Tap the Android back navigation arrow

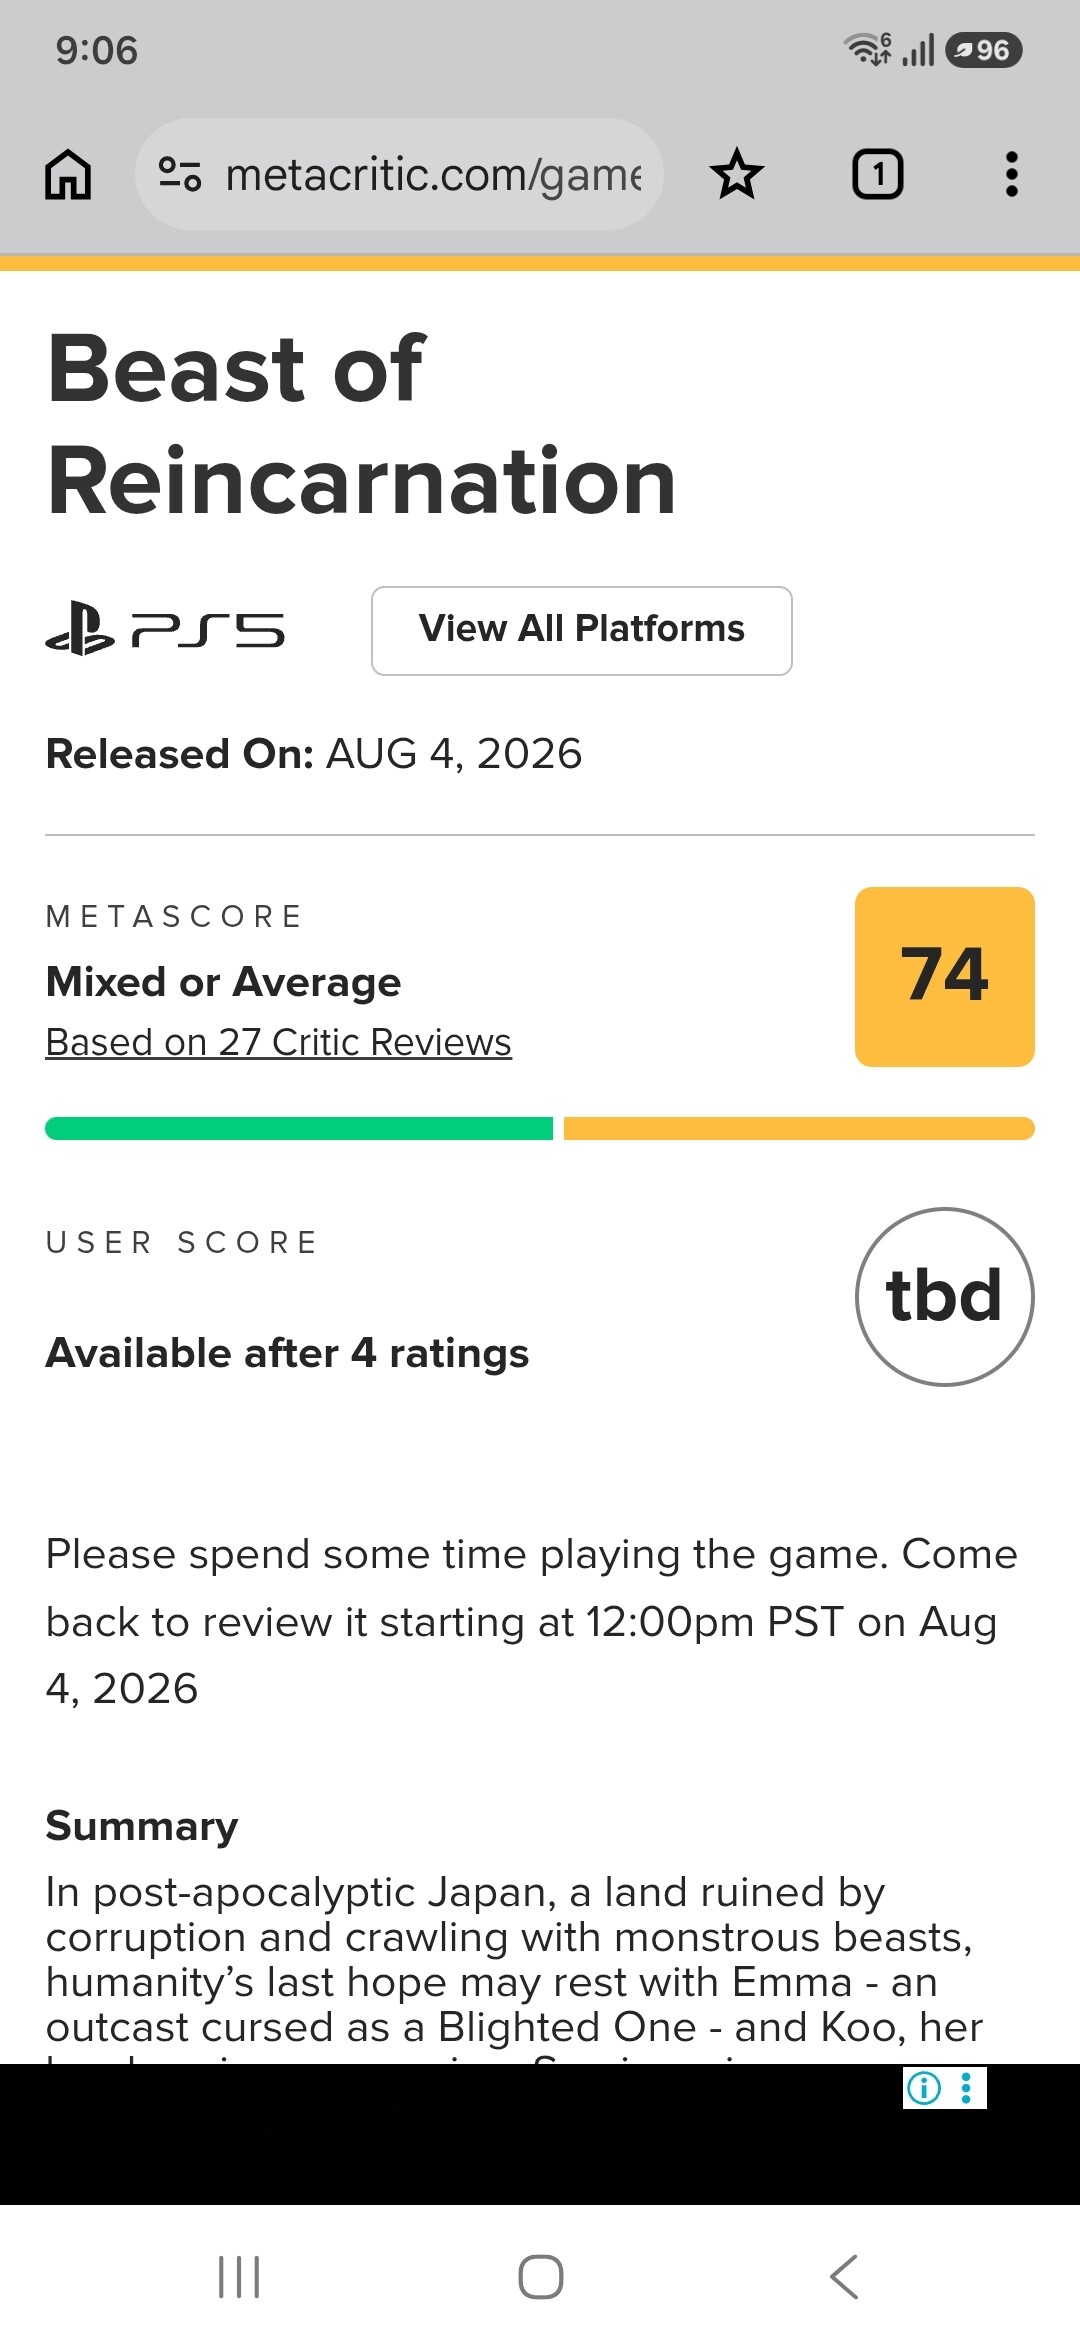click(x=844, y=2277)
